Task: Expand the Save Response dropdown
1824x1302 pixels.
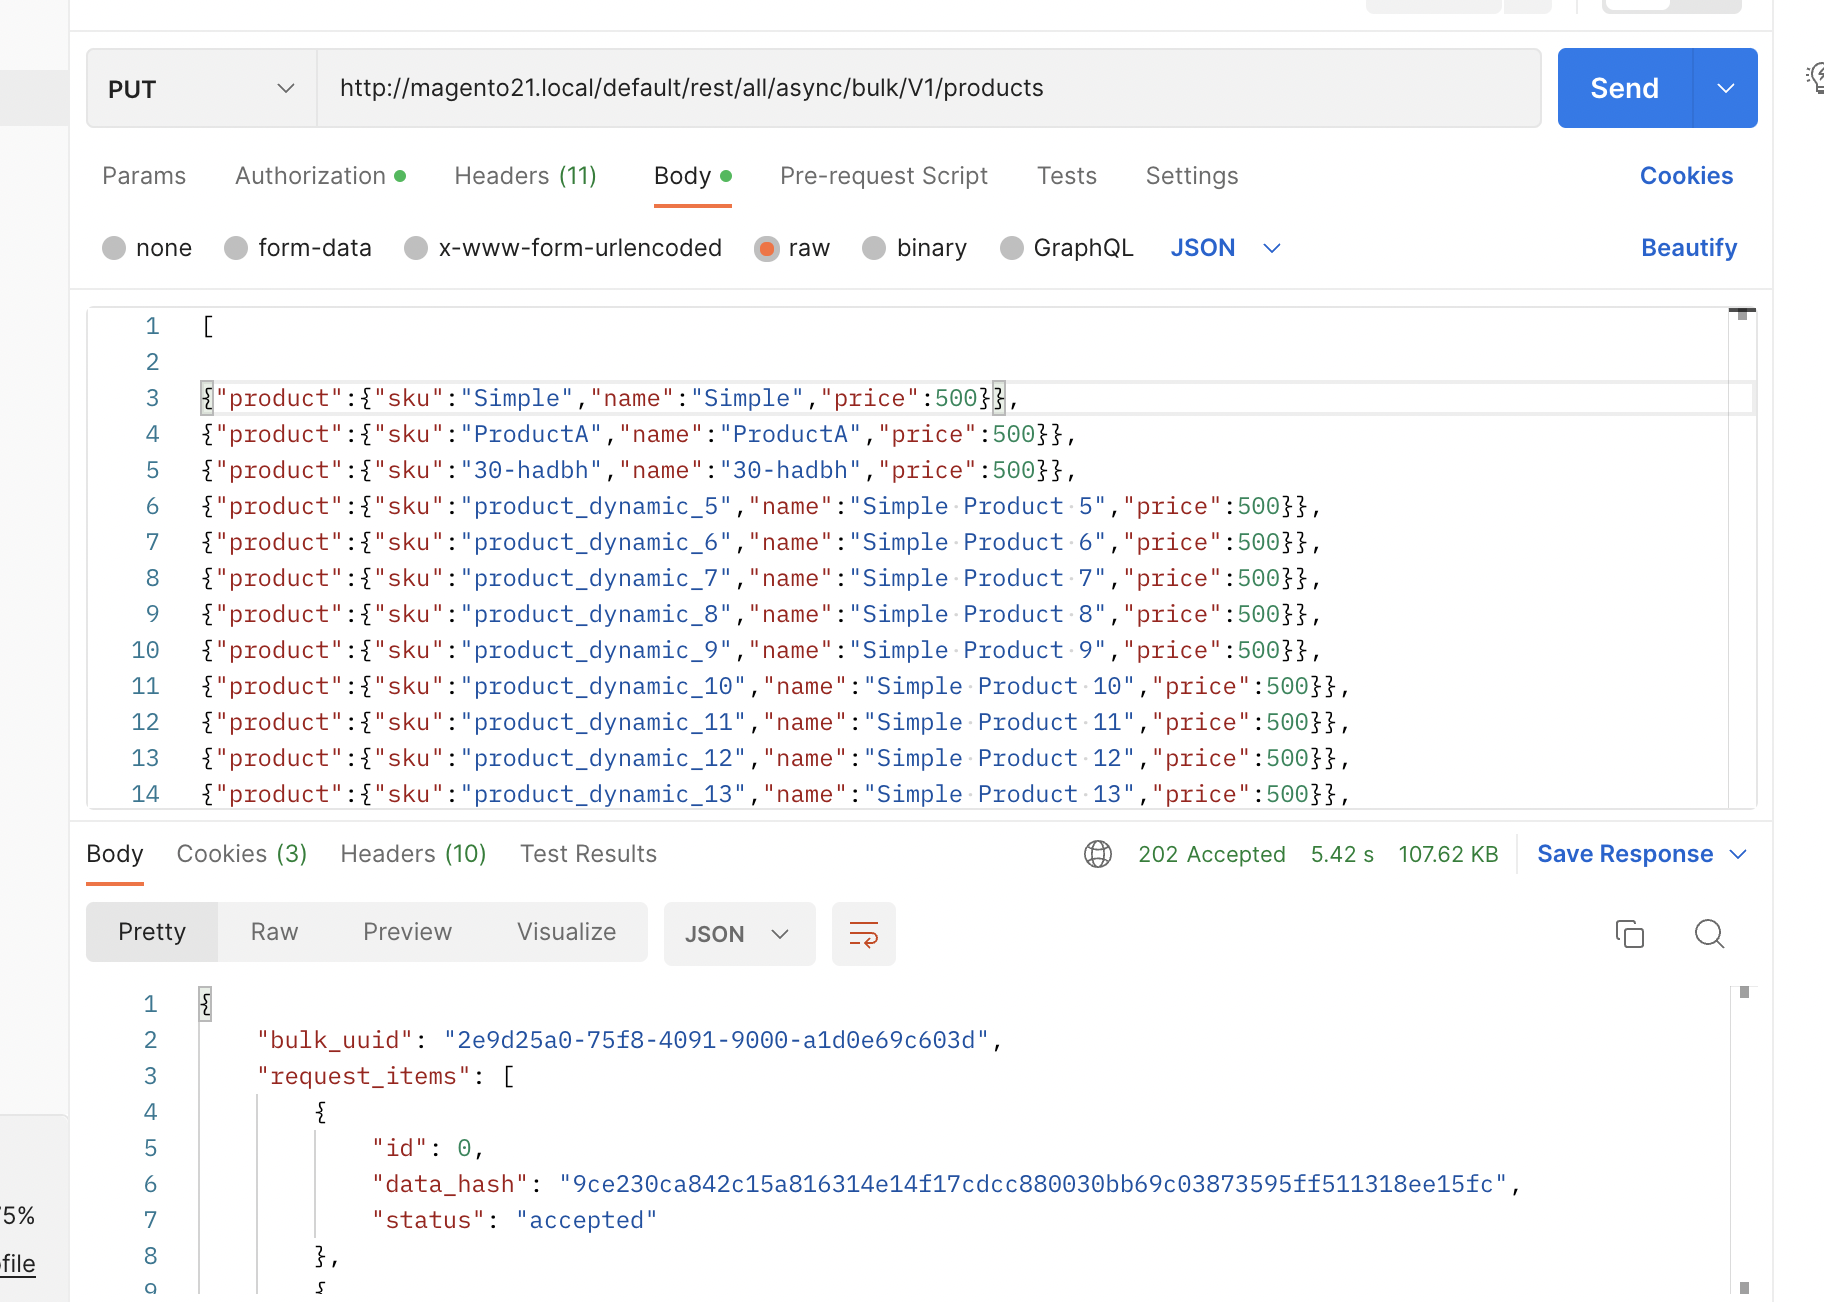Action: [1740, 854]
